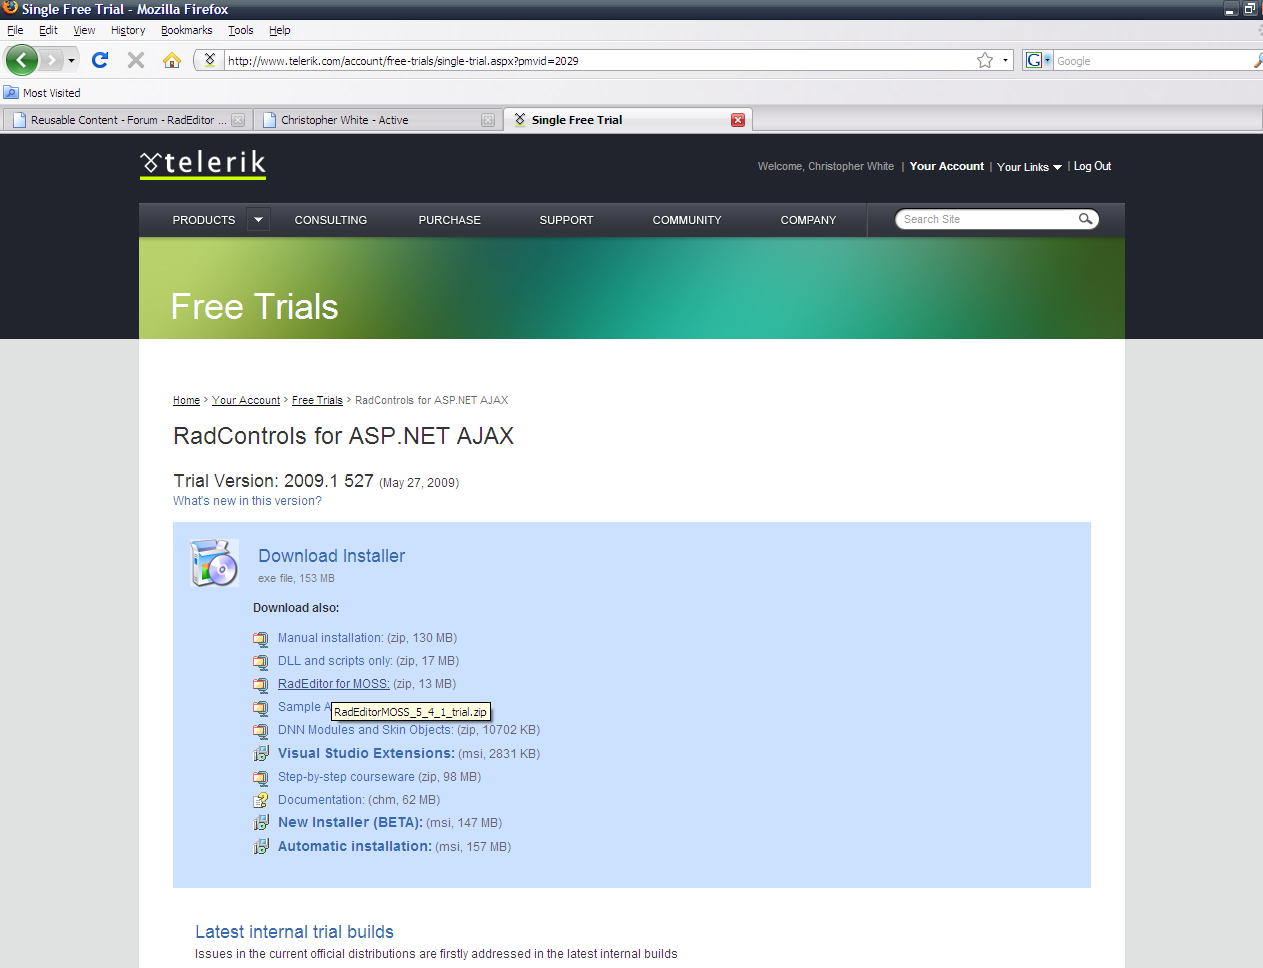Click the zip icon beside DNN Modules

(261, 730)
